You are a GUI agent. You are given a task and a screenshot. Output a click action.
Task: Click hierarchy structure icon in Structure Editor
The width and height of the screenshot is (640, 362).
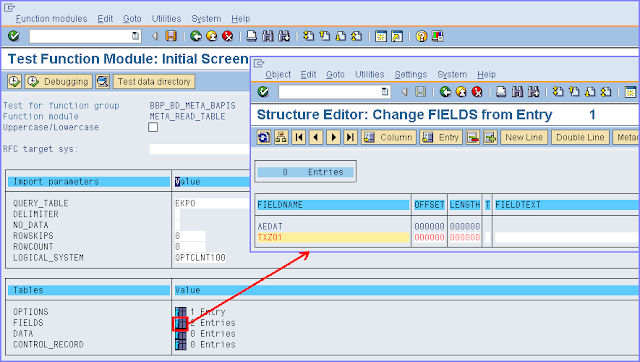281,138
